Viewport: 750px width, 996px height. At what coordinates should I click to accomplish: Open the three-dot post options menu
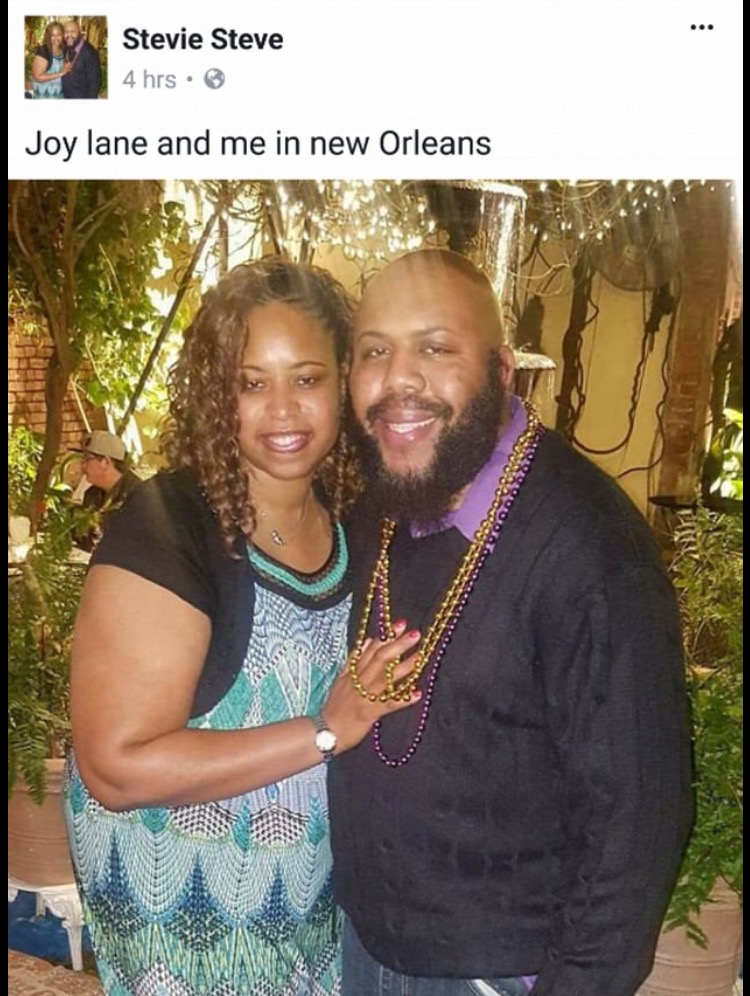[x=702, y=27]
